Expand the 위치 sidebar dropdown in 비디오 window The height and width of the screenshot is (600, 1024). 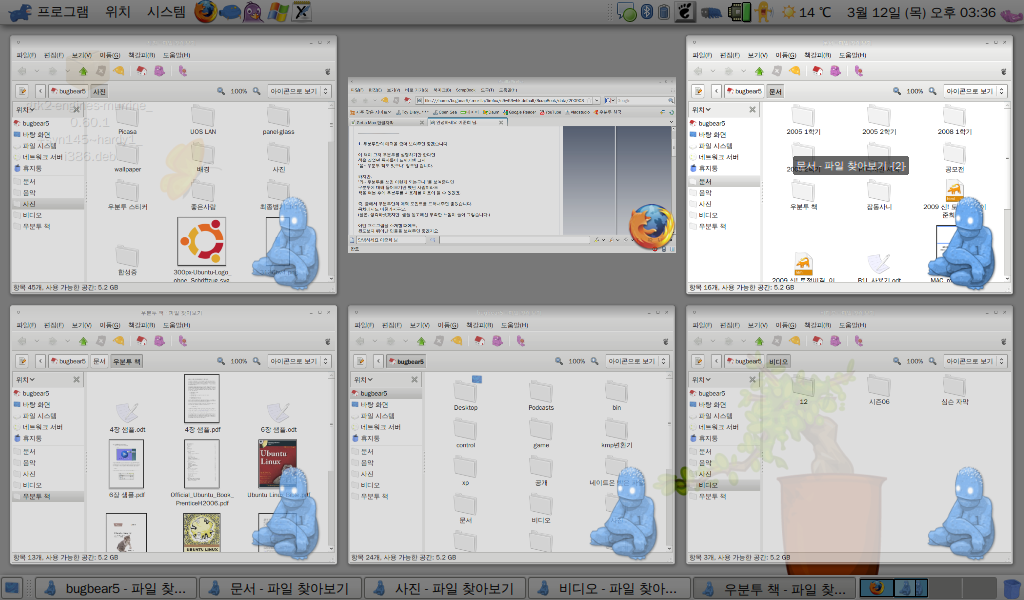click(701, 380)
